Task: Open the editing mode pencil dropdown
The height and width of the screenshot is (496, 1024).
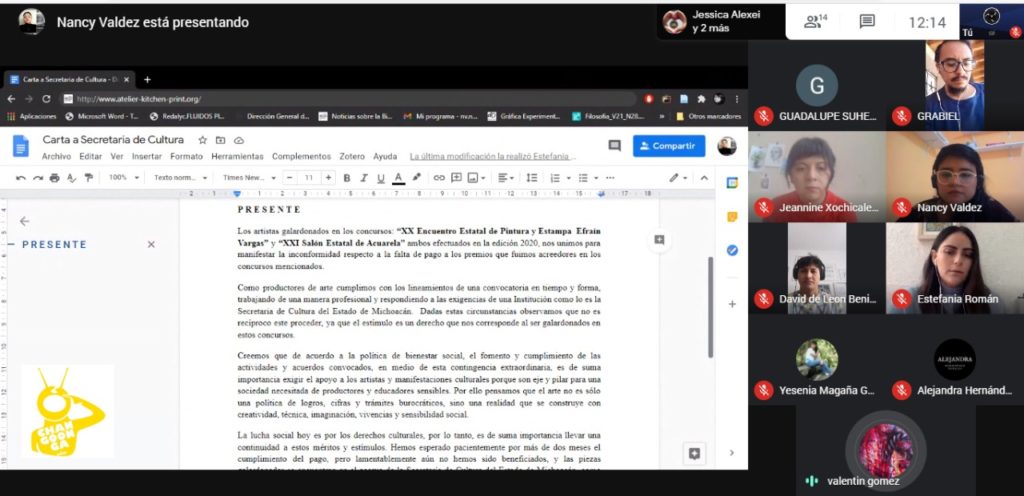Action: coord(679,178)
